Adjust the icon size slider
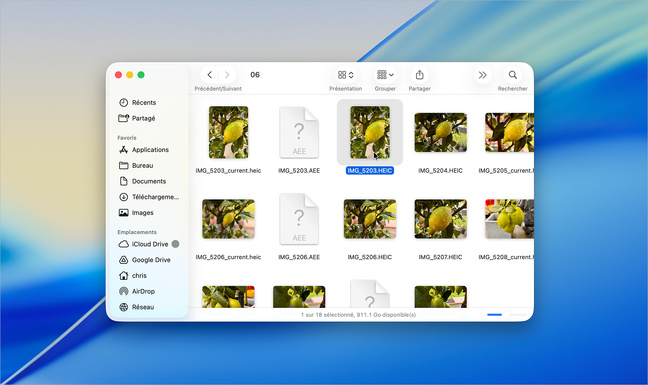This screenshot has height=385, width=648. [x=507, y=315]
